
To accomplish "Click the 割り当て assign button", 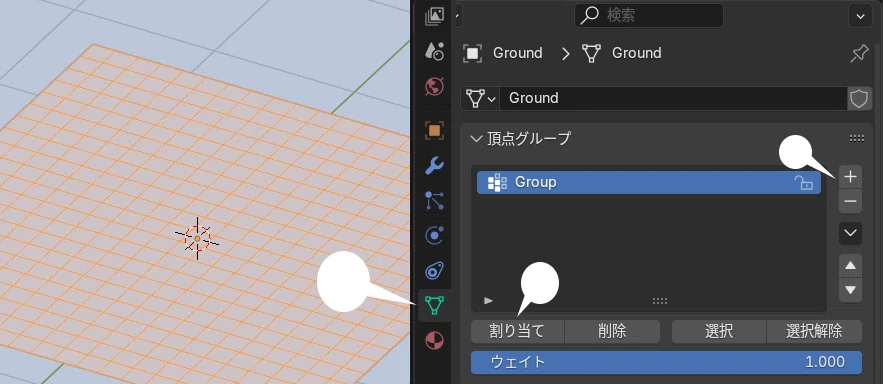I will tap(518, 331).
